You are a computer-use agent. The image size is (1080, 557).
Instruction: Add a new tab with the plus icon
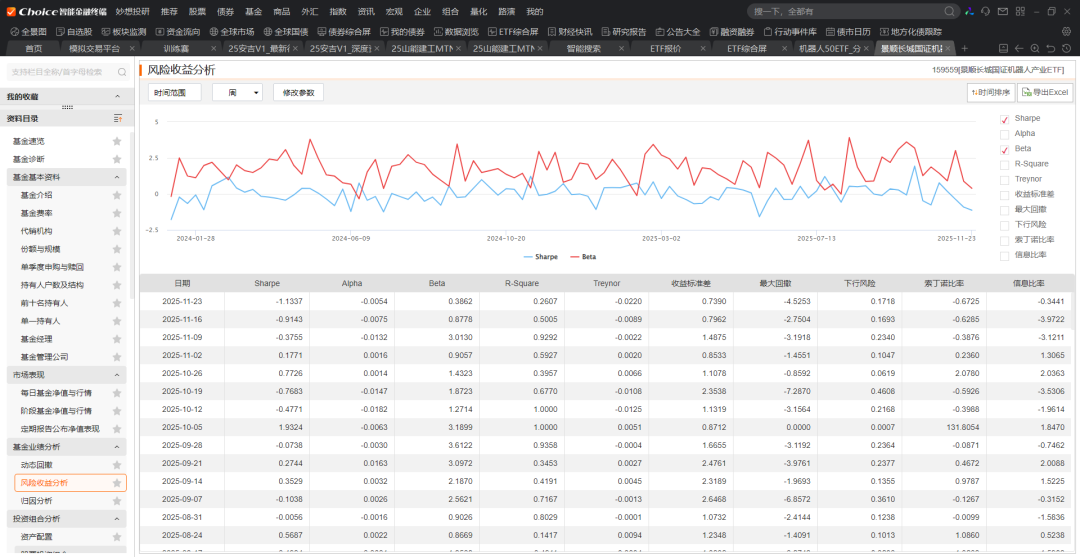tap(965, 48)
